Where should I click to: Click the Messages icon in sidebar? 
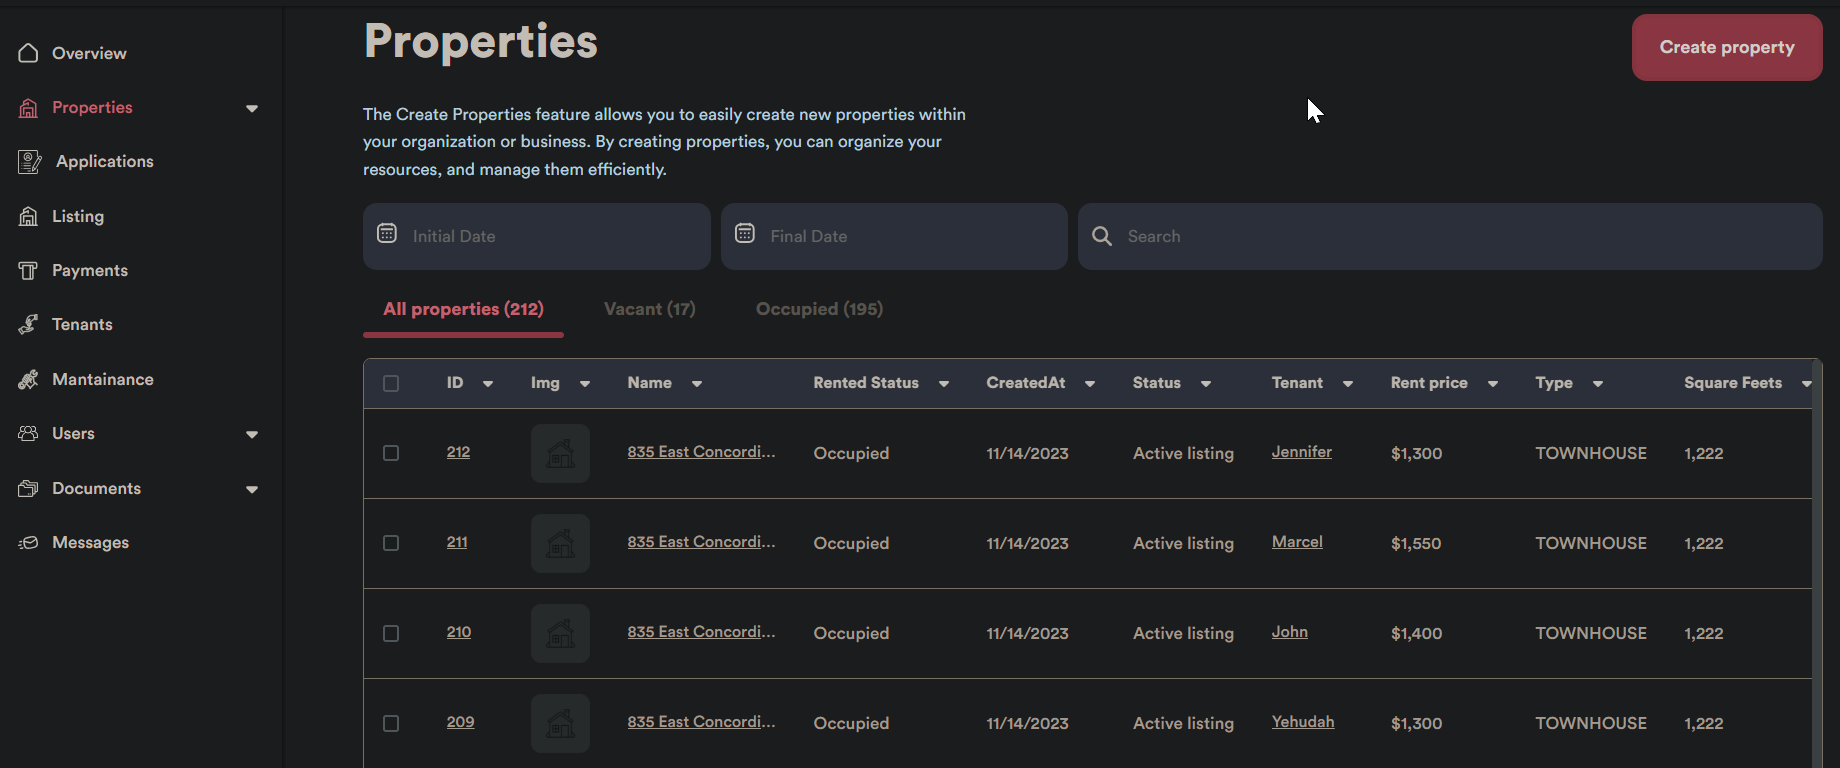tap(28, 542)
